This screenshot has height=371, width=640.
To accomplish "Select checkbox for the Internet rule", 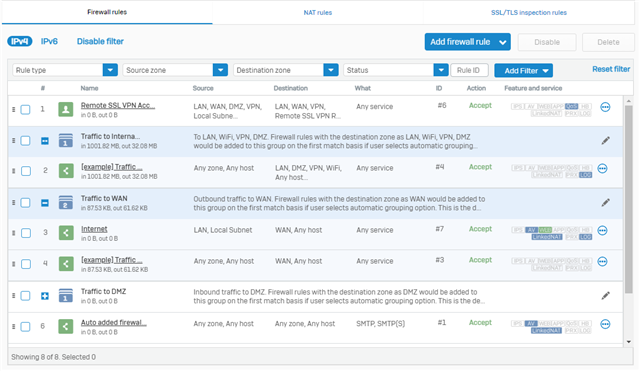I will pyautogui.click(x=26, y=233).
